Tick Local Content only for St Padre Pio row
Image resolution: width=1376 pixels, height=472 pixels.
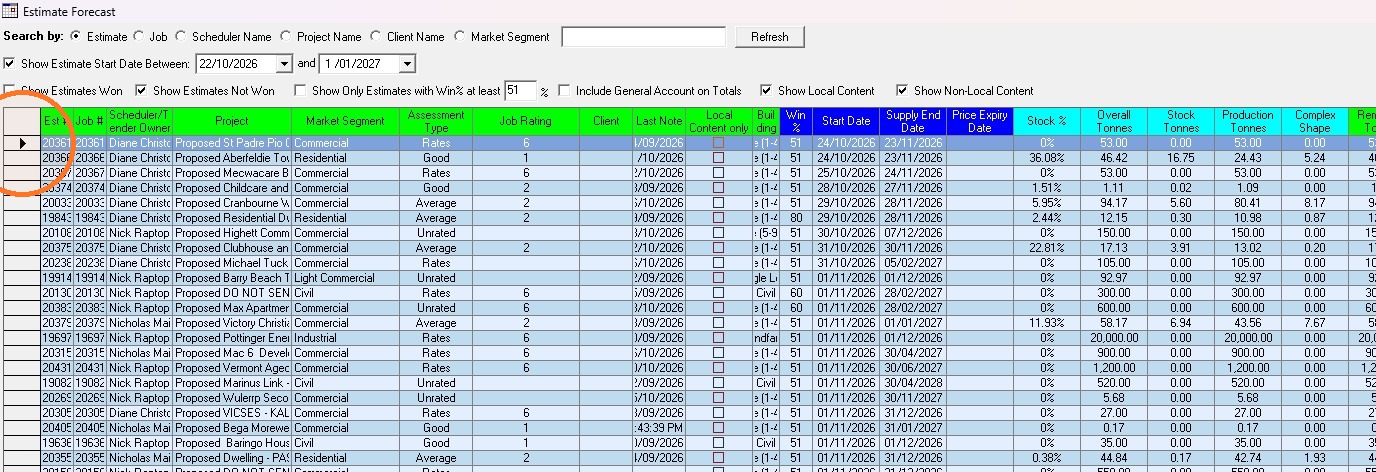[x=718, y=143]
